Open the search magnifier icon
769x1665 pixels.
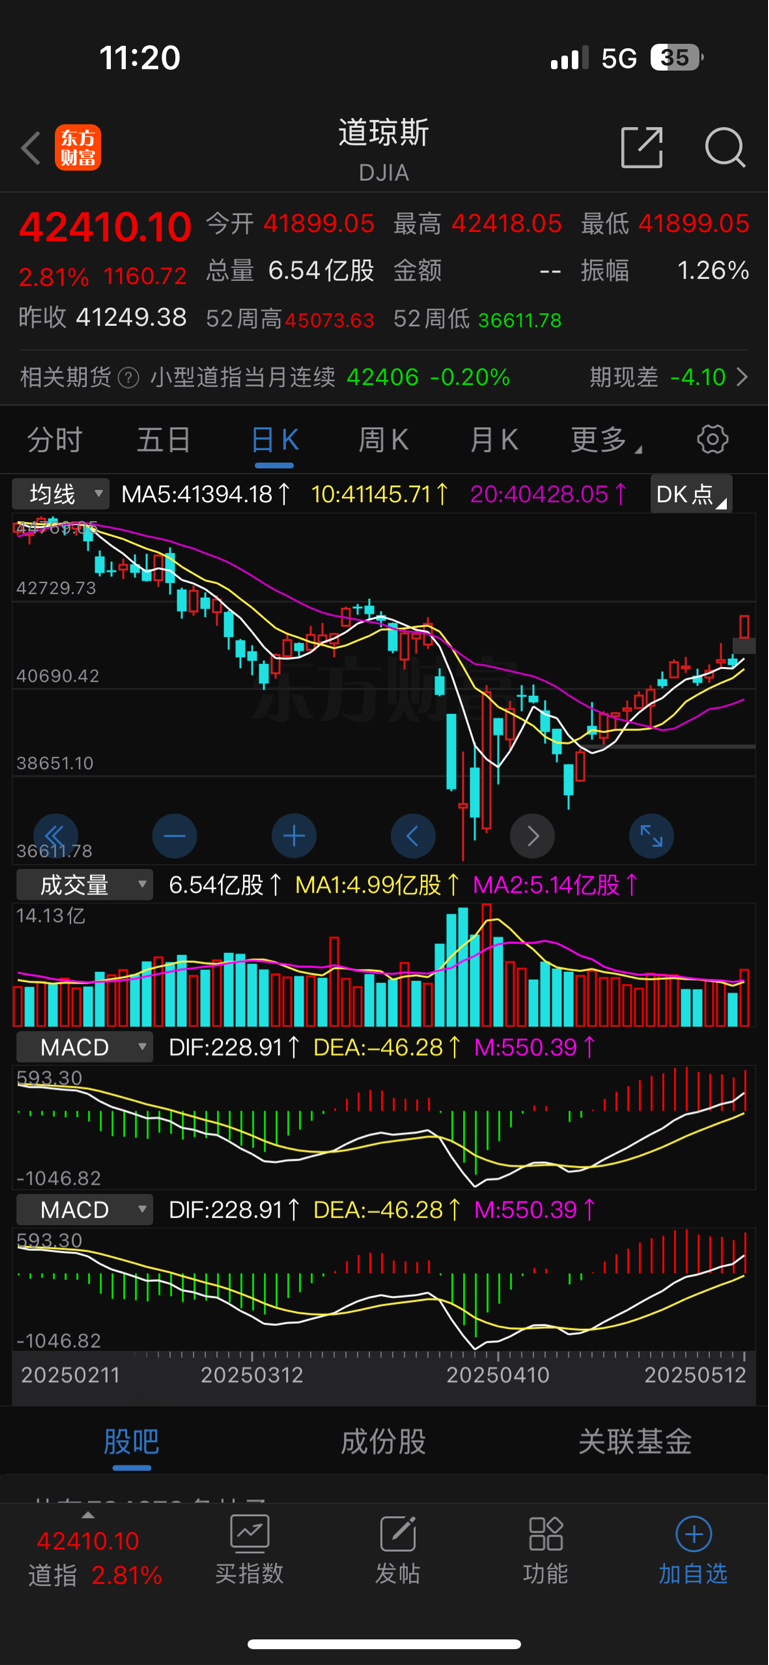coord(725,147)
